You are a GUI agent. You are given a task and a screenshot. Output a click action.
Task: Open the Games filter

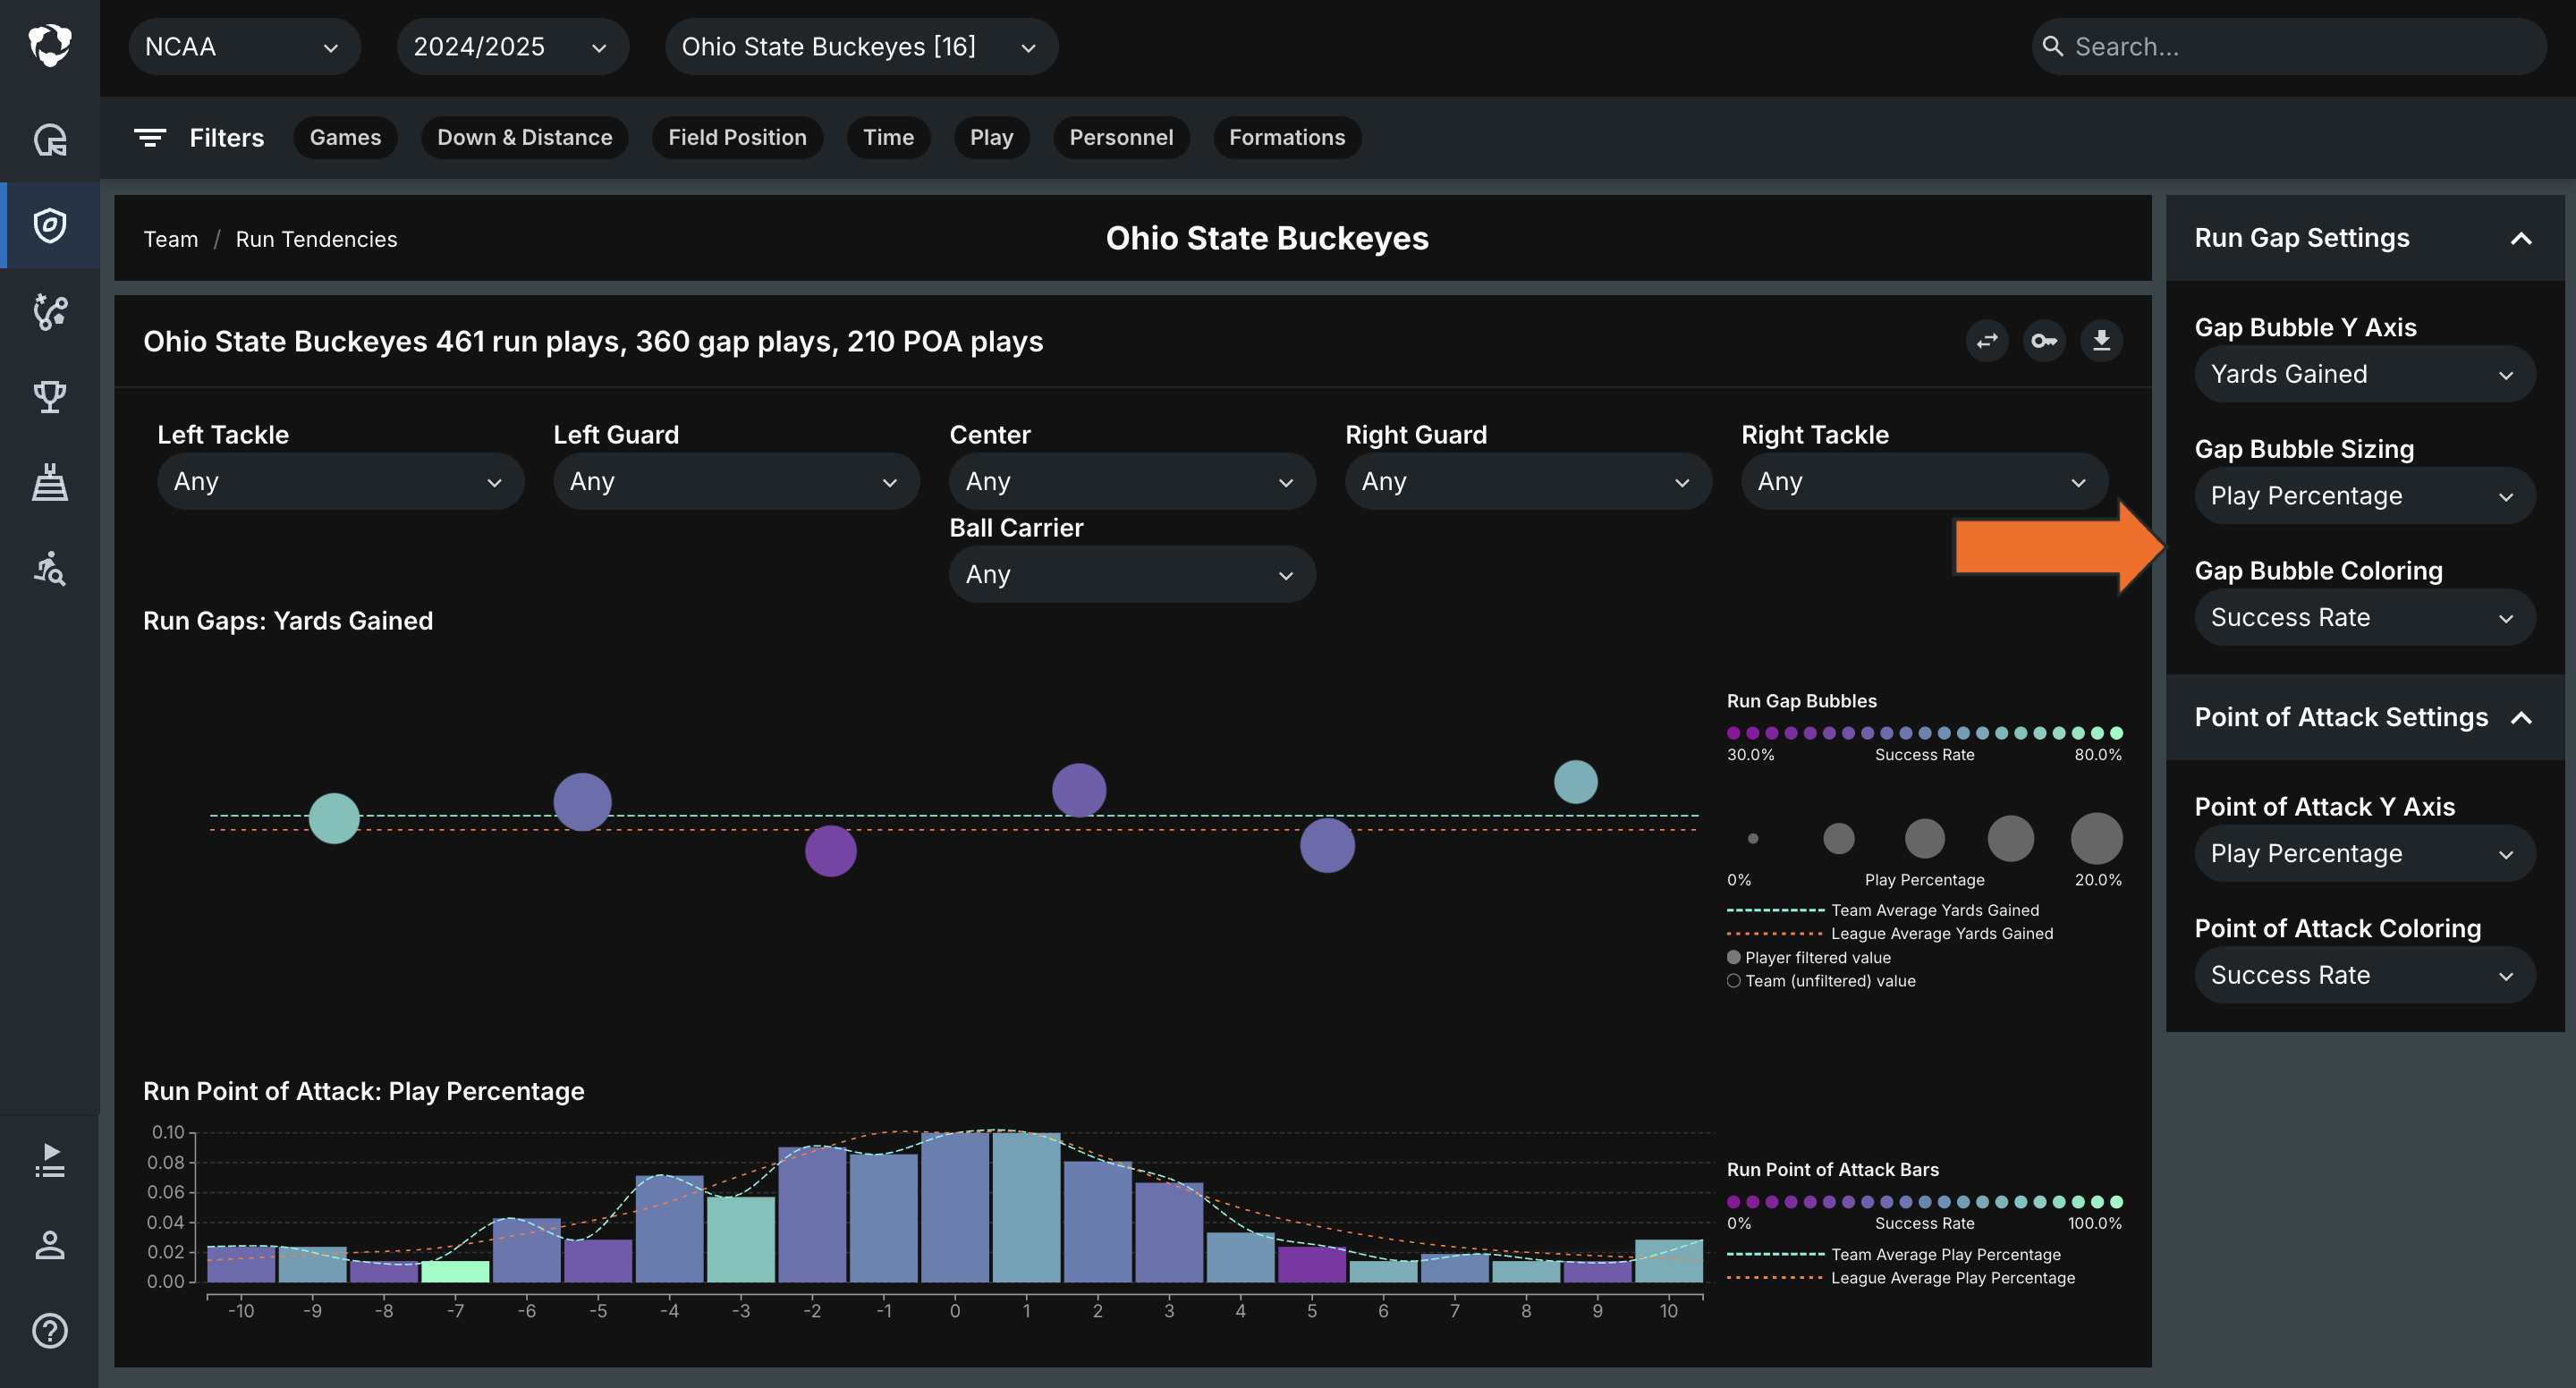point(345,138)
